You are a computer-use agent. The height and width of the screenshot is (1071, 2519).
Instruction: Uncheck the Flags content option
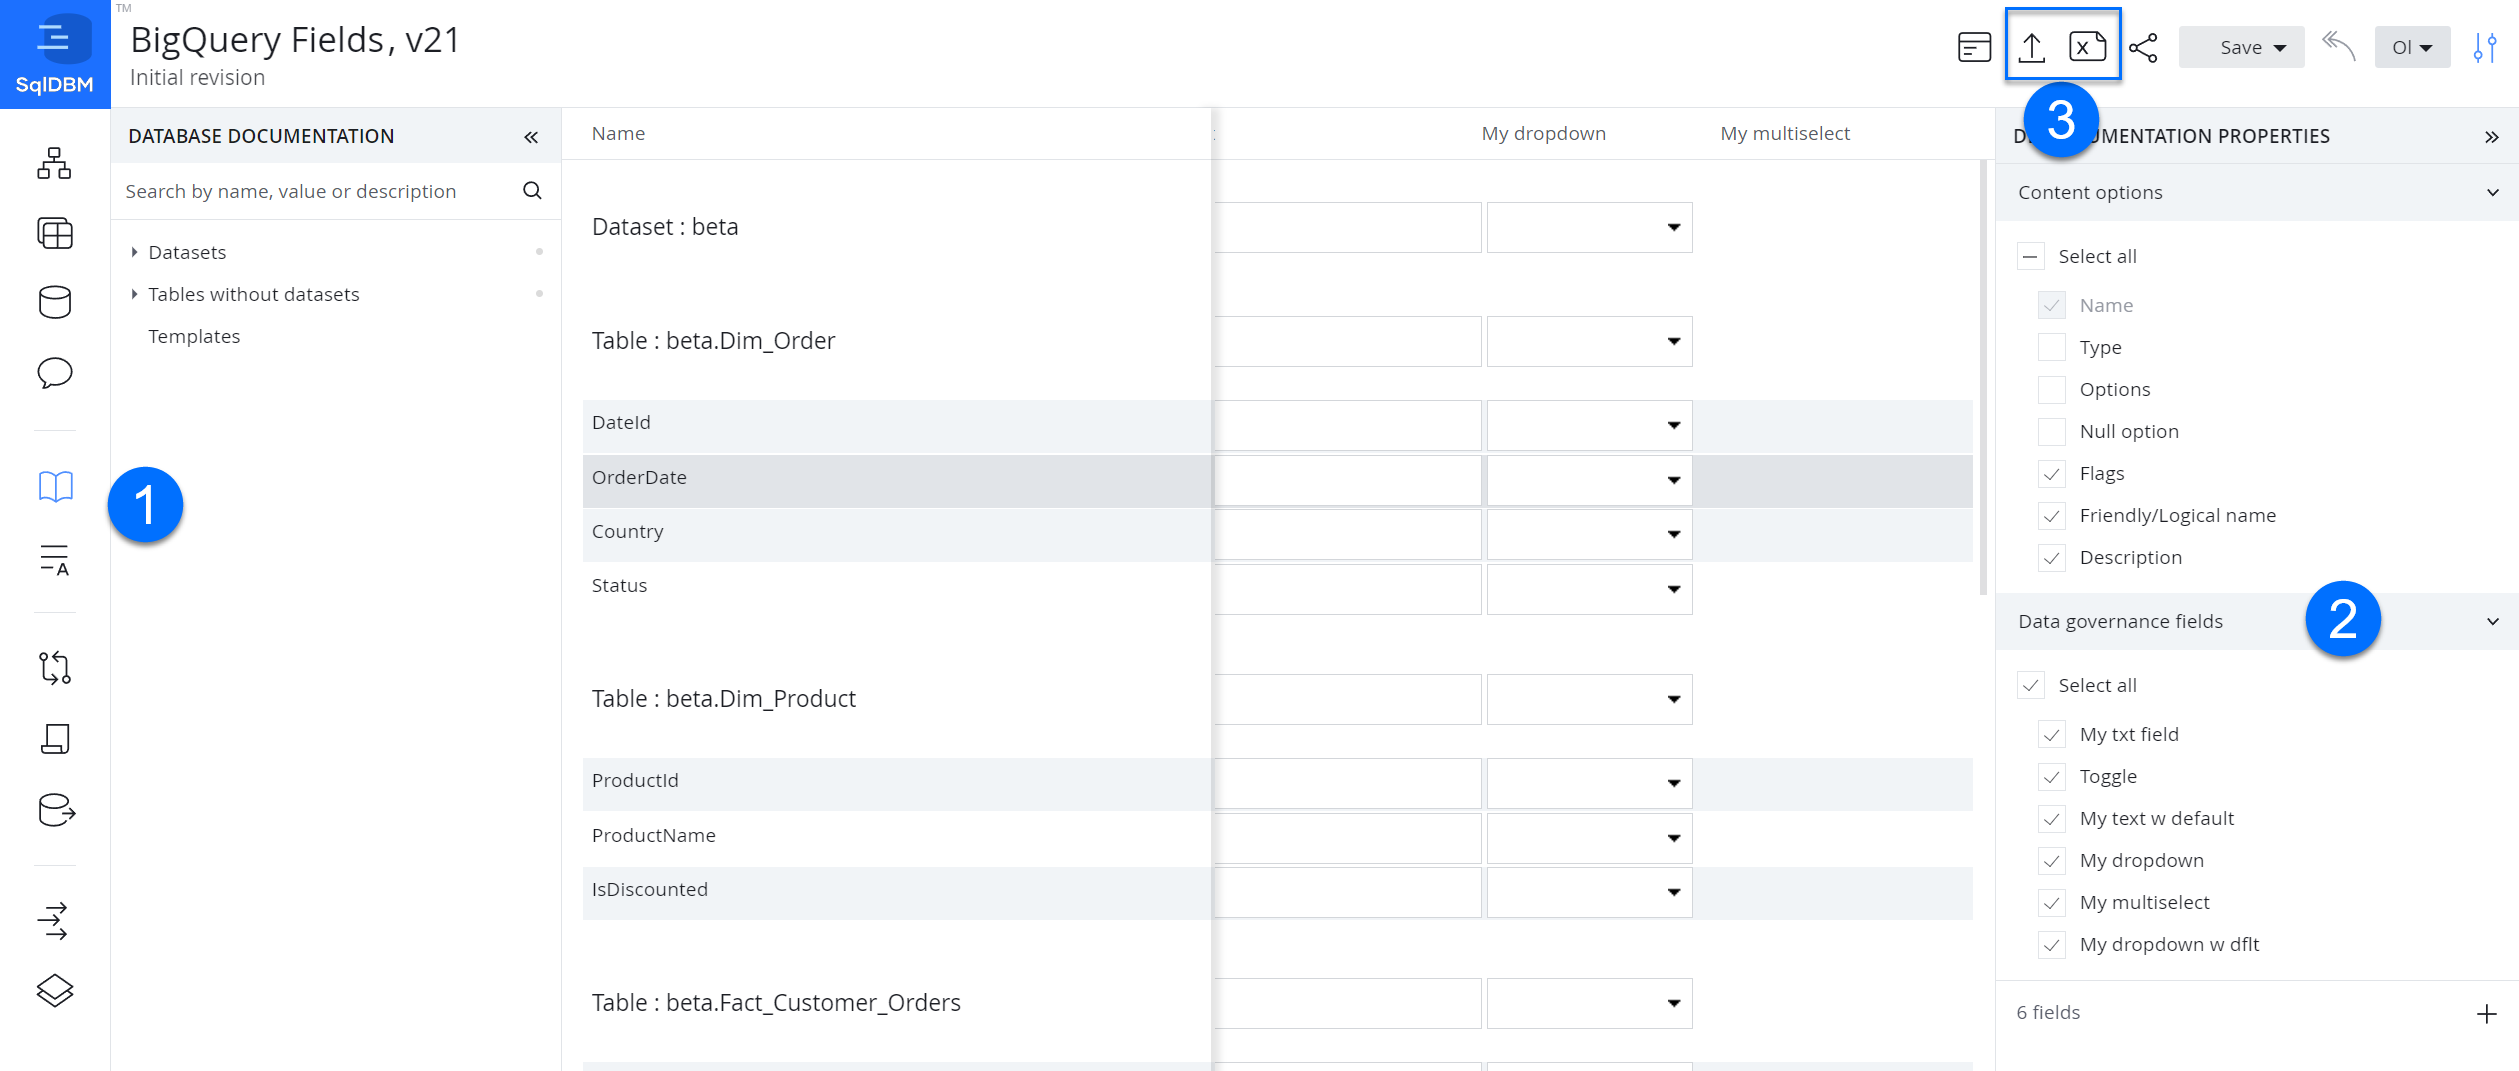click(2052, 473)
